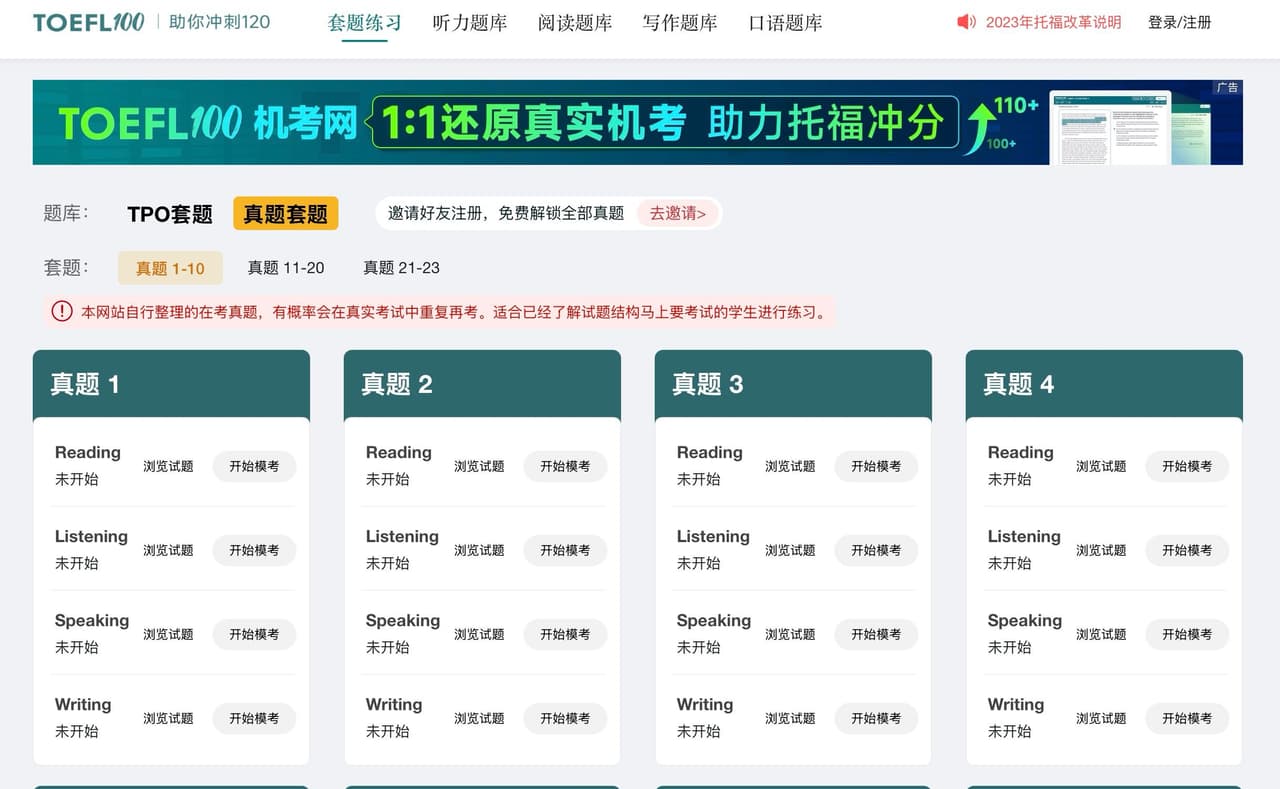The width and height of the screenshot is (1280, 789).
Task: Browse 真题 3 Speaking questions (浏览试题)
Action: click(790, 634)
